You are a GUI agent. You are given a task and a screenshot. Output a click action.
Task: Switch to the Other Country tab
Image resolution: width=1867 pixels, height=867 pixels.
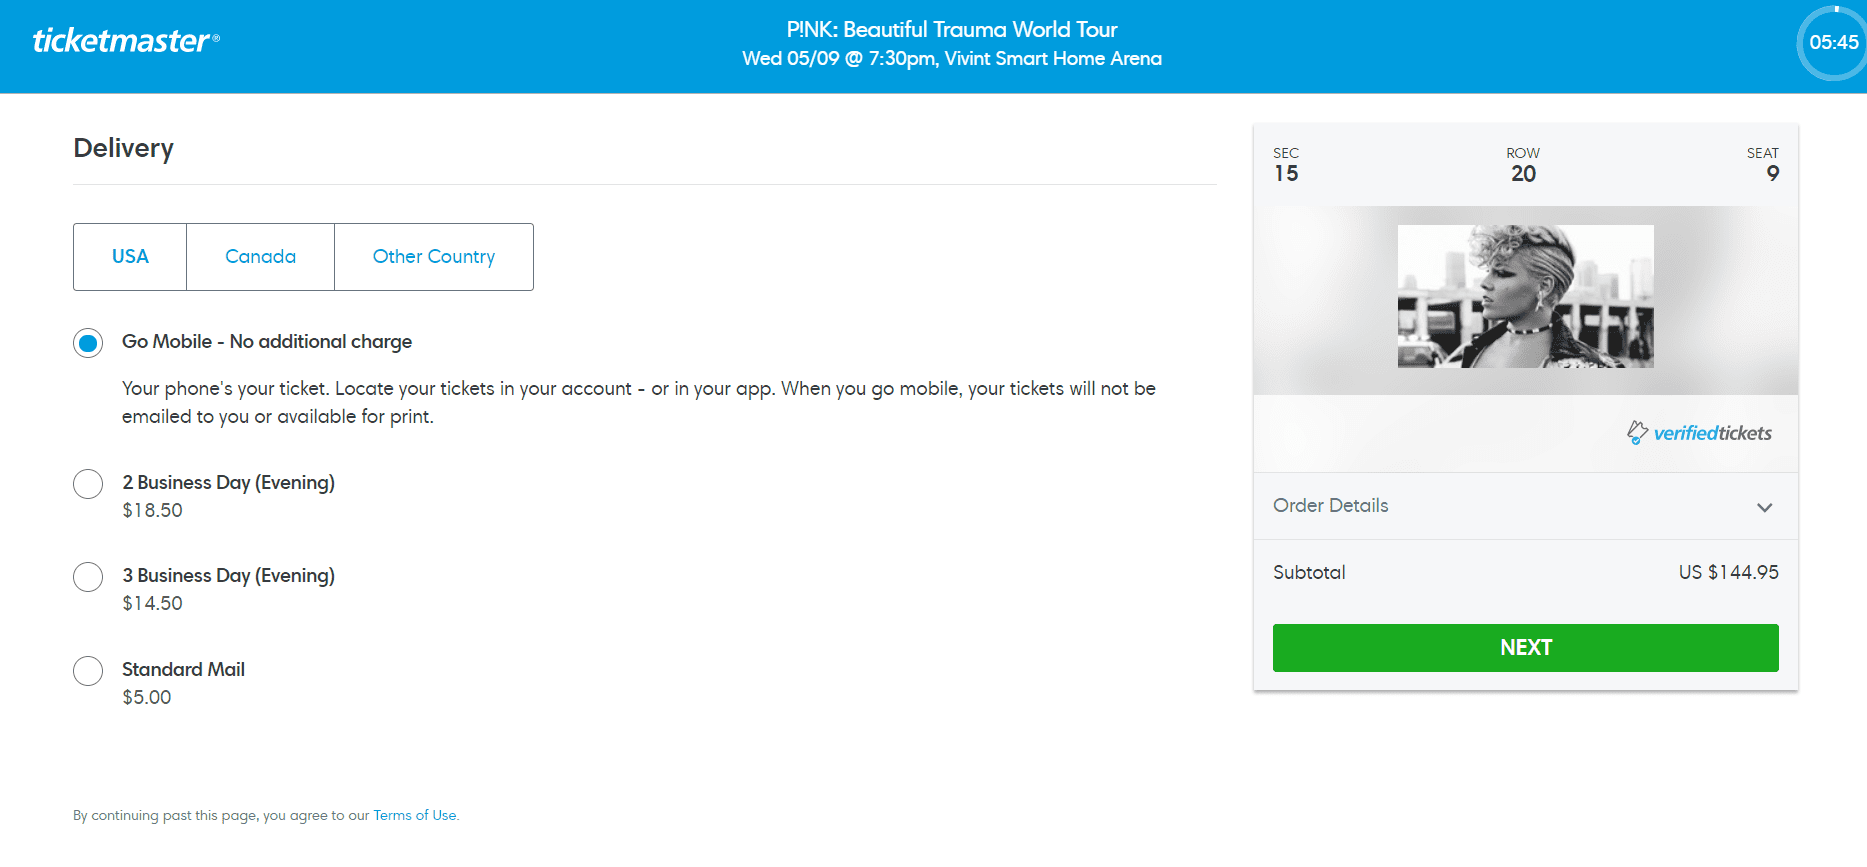pyautogui.click(x=434, y=257)
